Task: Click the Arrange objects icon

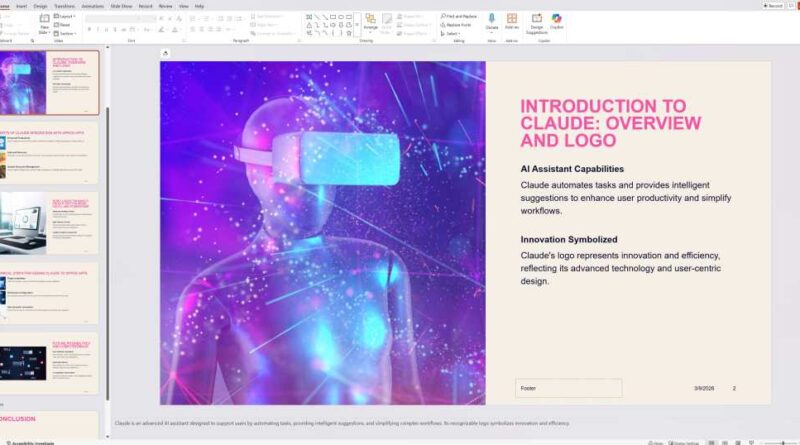Action: (370, 18)
